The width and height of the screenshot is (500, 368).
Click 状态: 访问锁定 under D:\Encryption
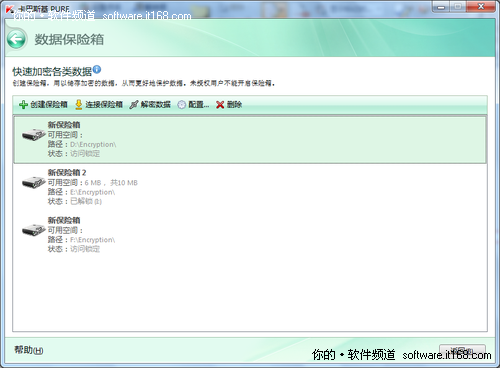74,154
